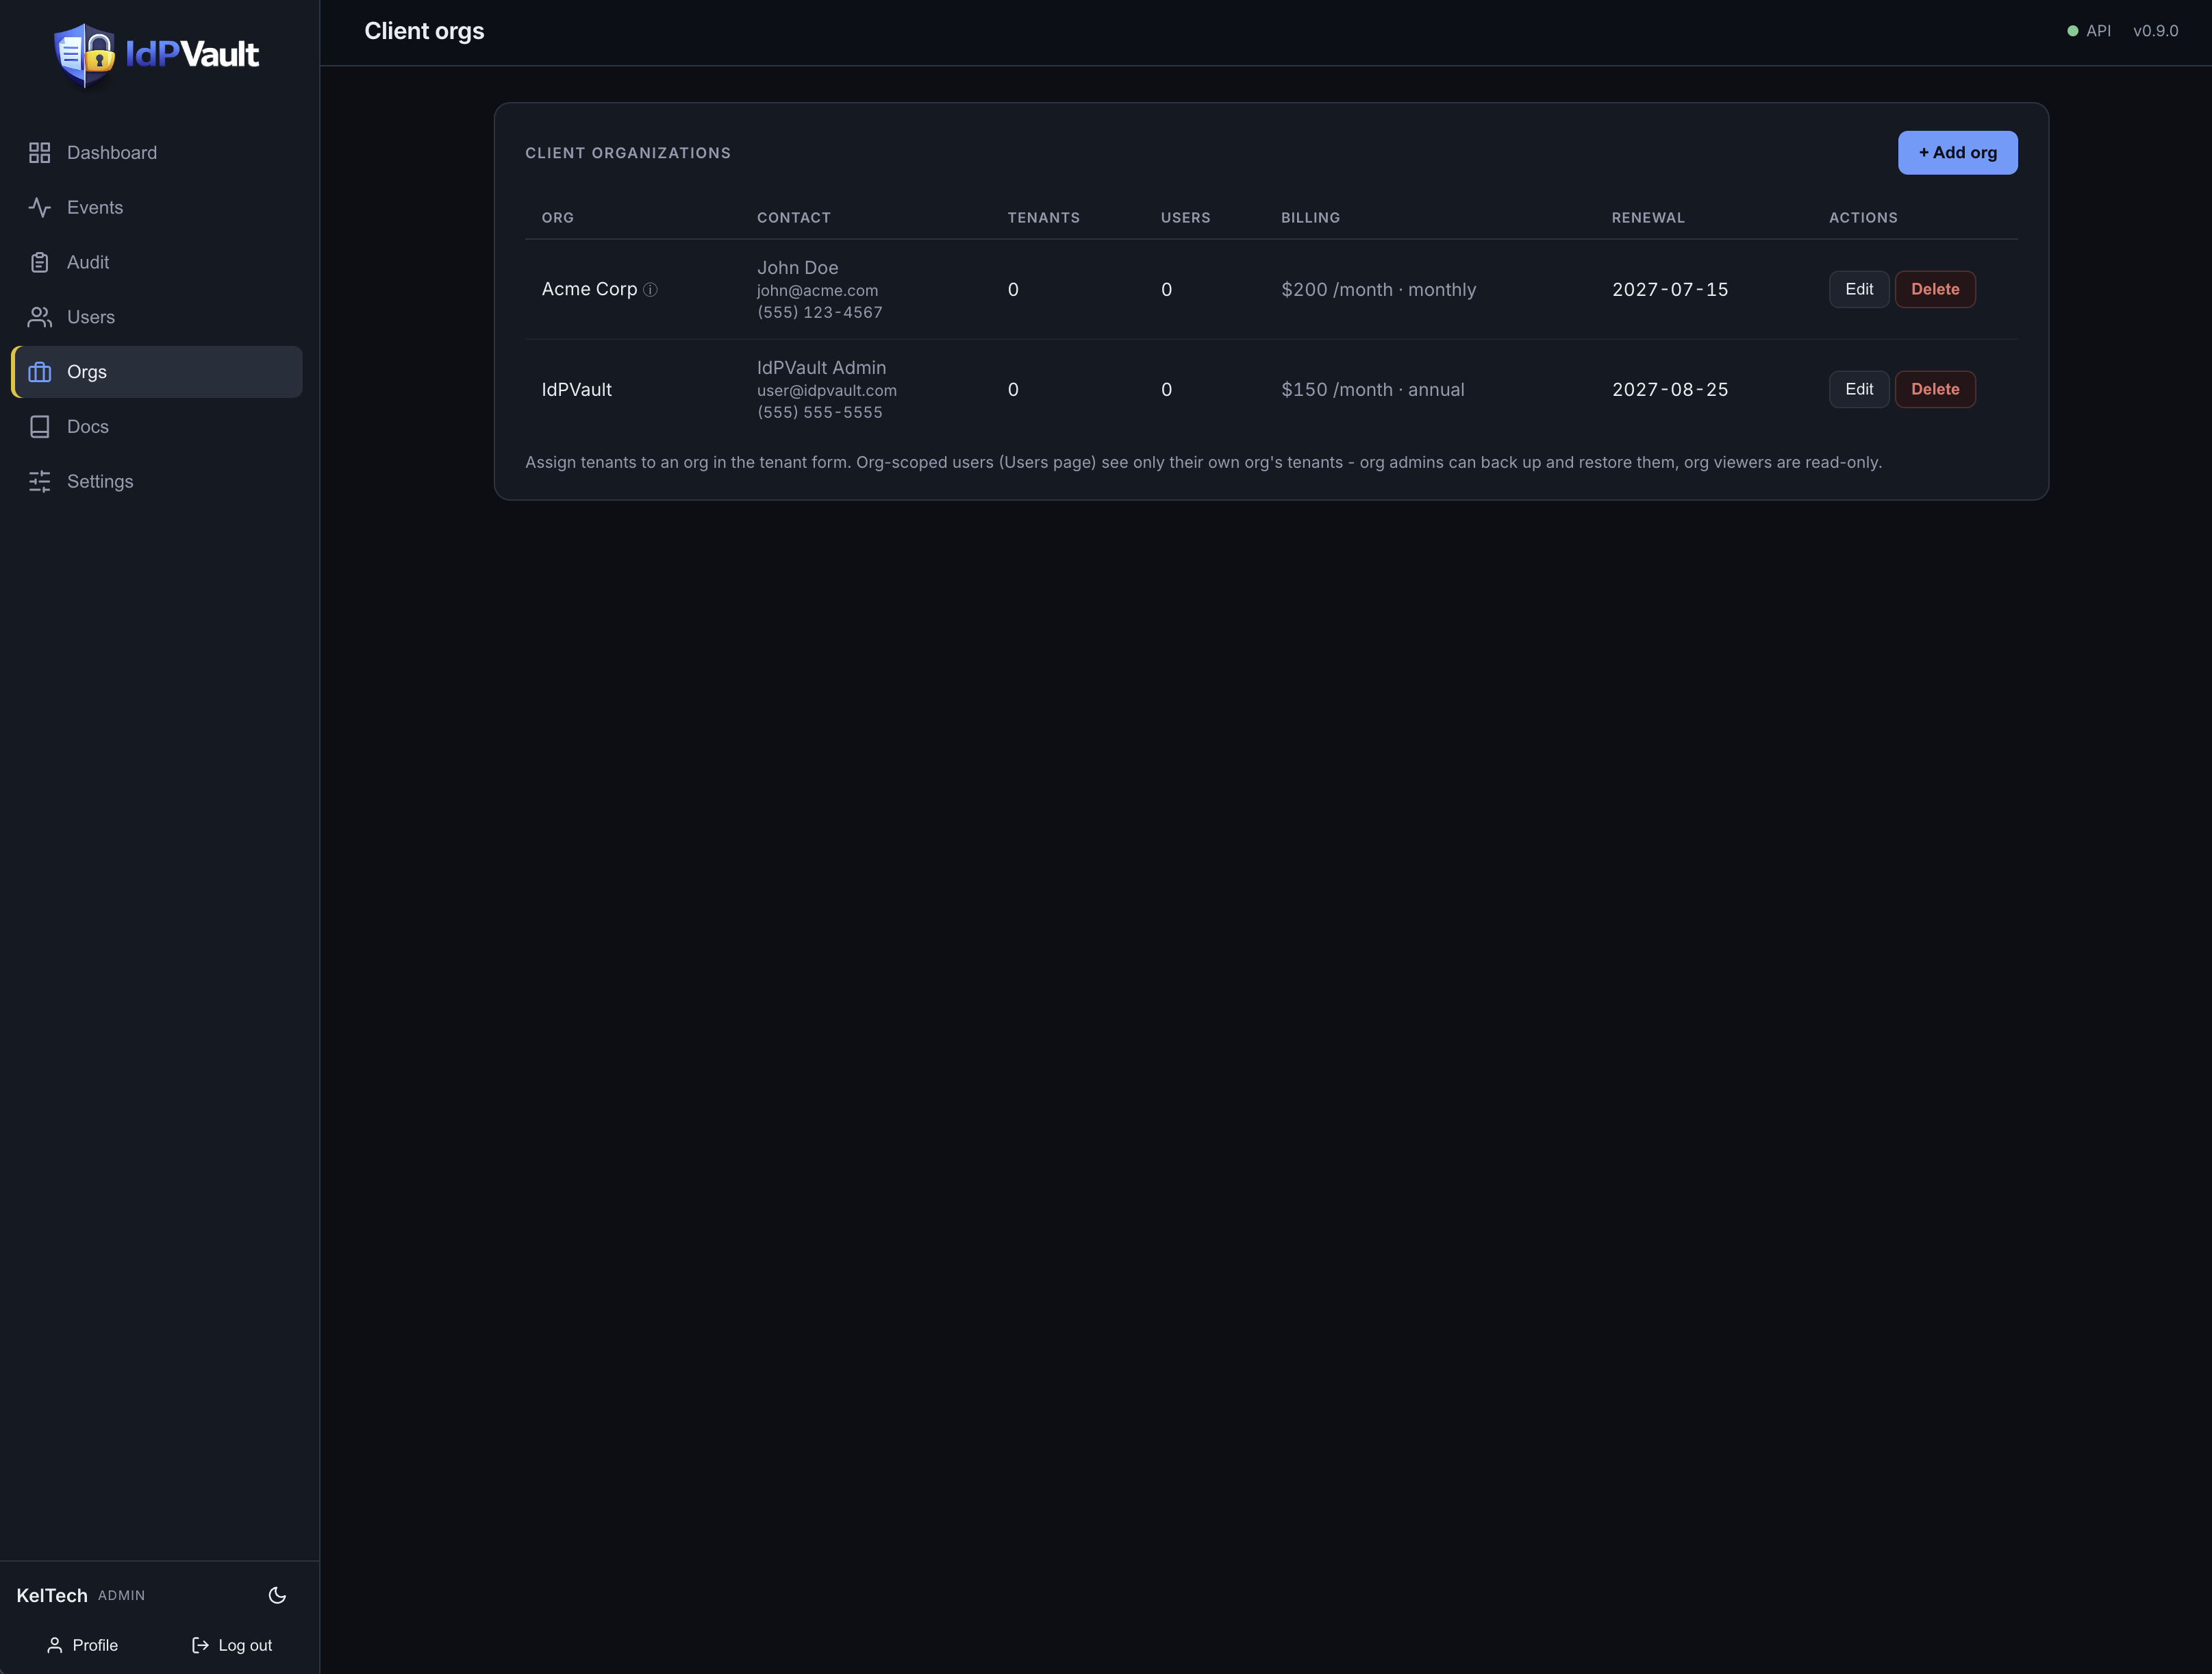Click the USERS column header
This screenshot has height=1674, width=2212.
[1185, 217]
